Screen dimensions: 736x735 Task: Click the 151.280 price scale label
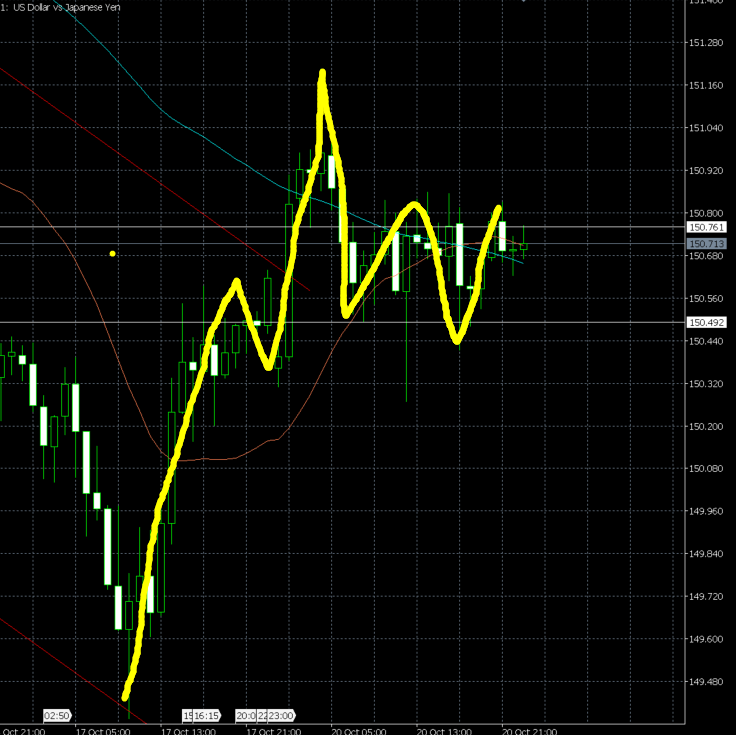pos(706,43)
